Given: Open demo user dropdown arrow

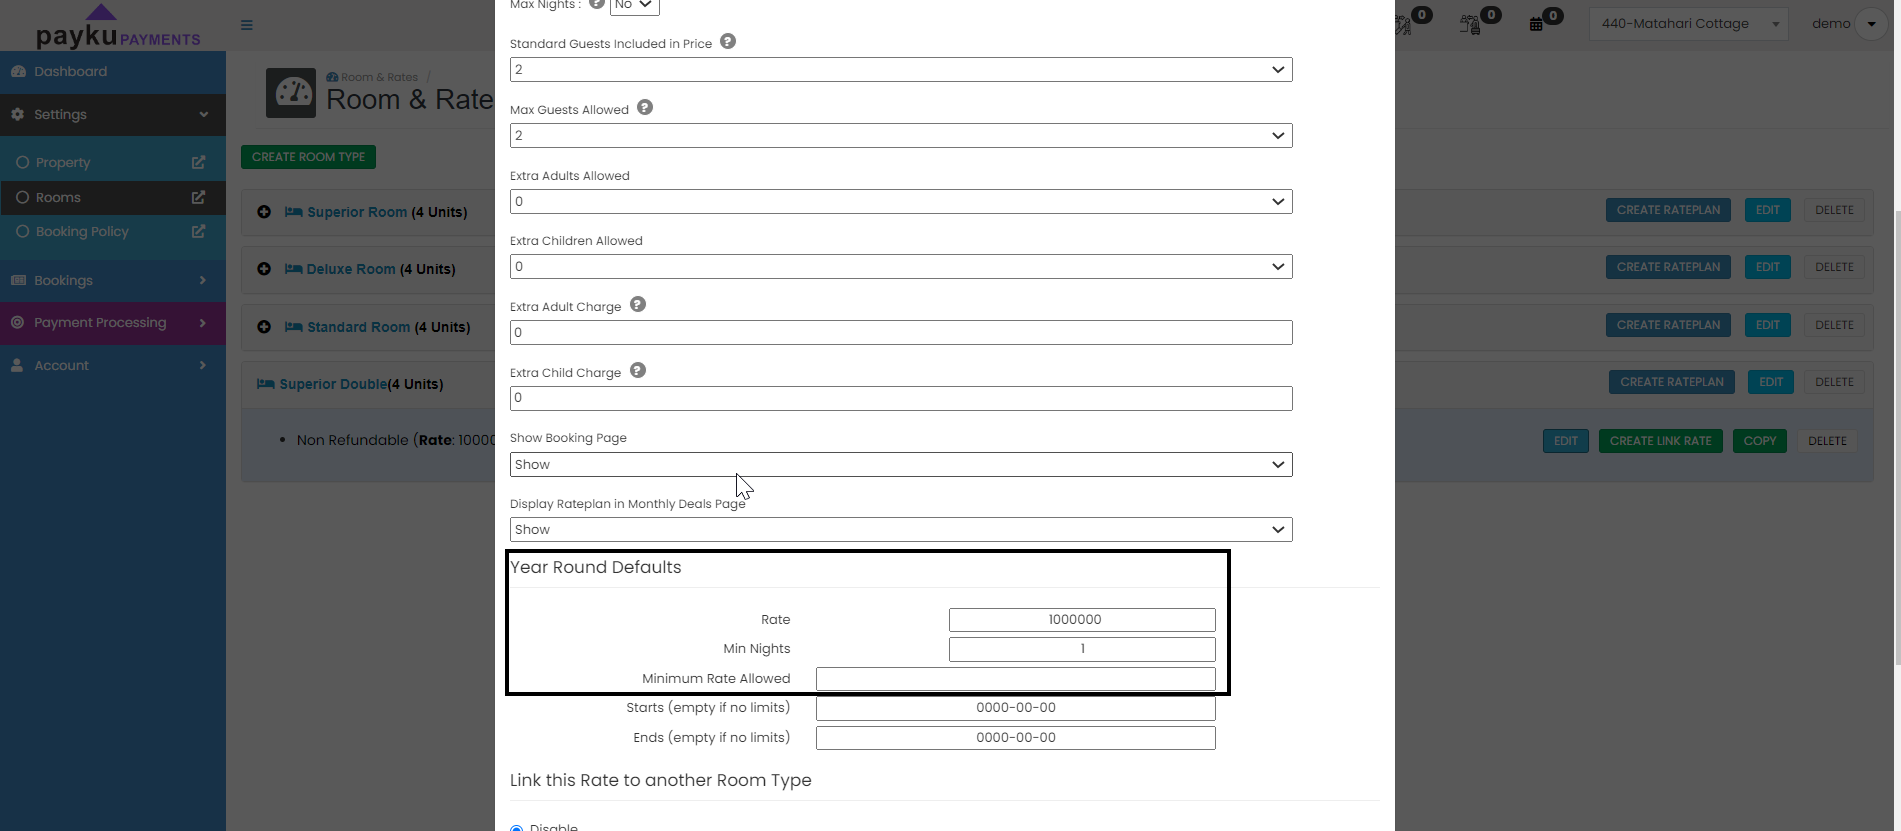Looking at the screenshot, I should pyautogui.click(x=1871, y=24).
